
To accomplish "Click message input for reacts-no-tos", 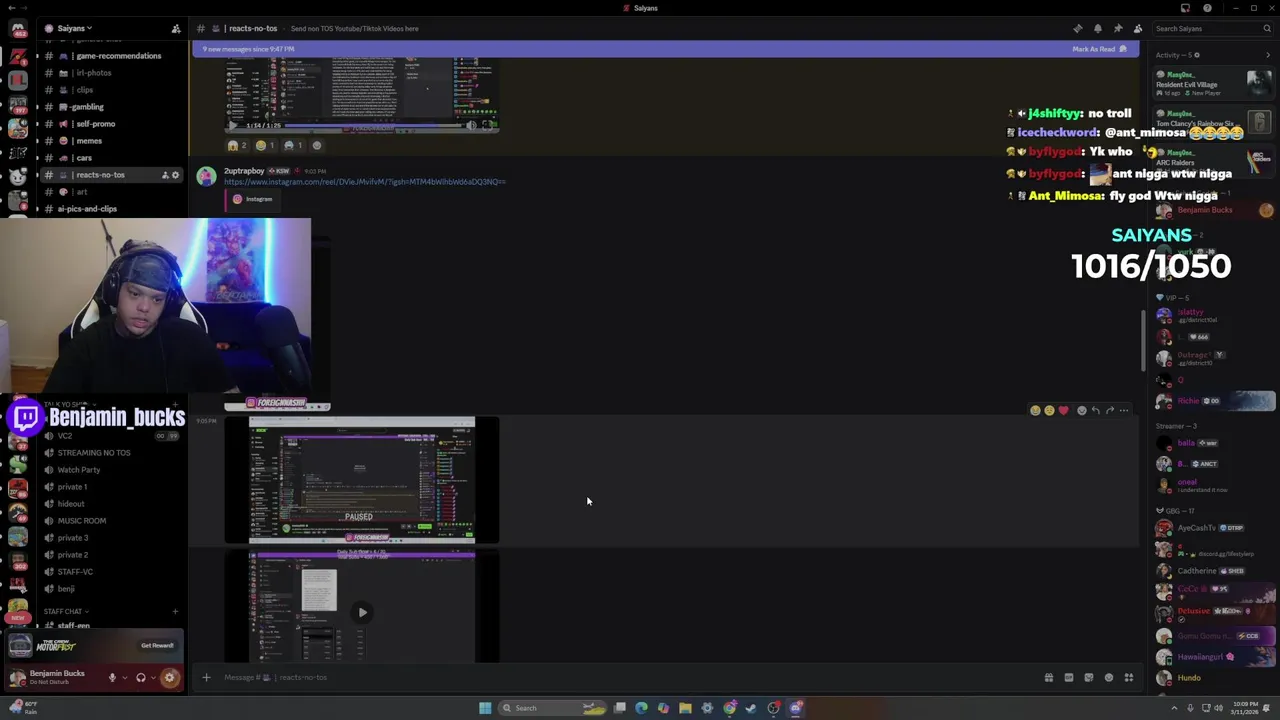I will click(x=625, y=678).
